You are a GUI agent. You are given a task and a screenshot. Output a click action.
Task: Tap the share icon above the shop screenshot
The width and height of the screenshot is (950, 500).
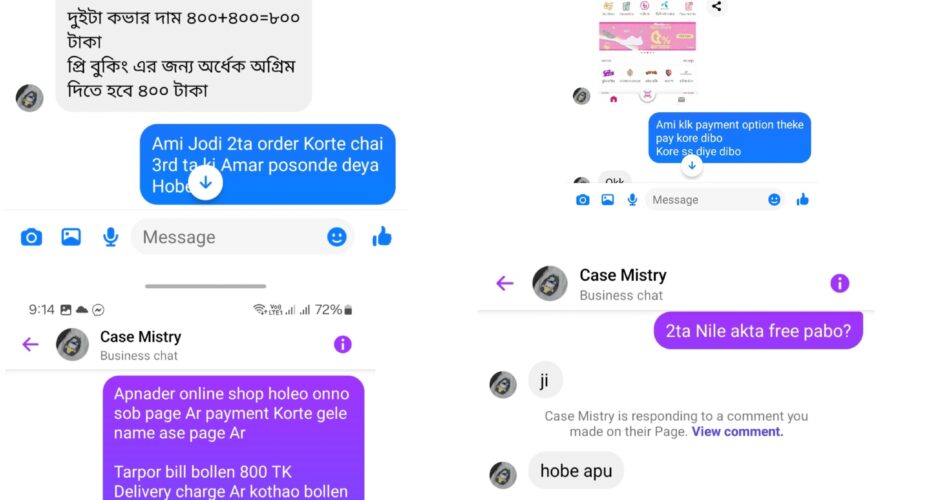pos(717,7)
